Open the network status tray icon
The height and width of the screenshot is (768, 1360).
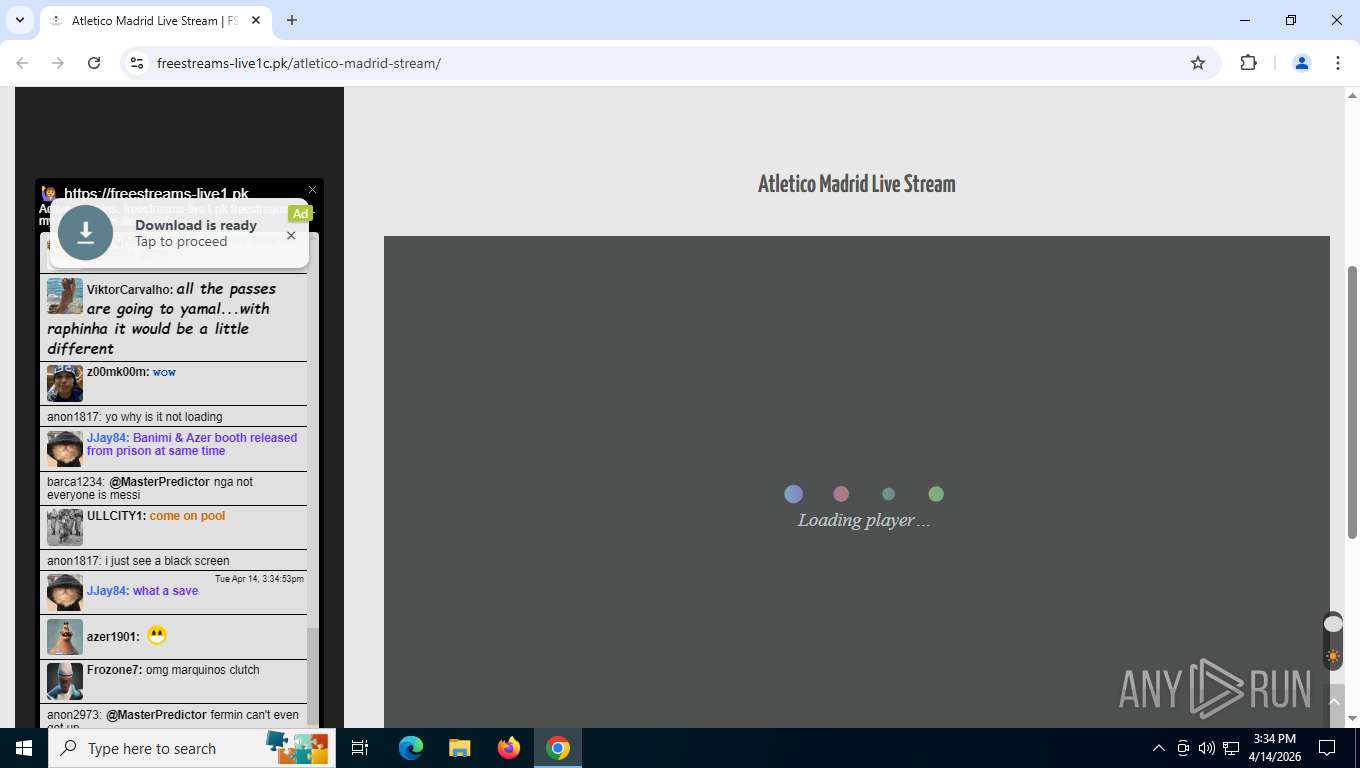[1231, 748]
